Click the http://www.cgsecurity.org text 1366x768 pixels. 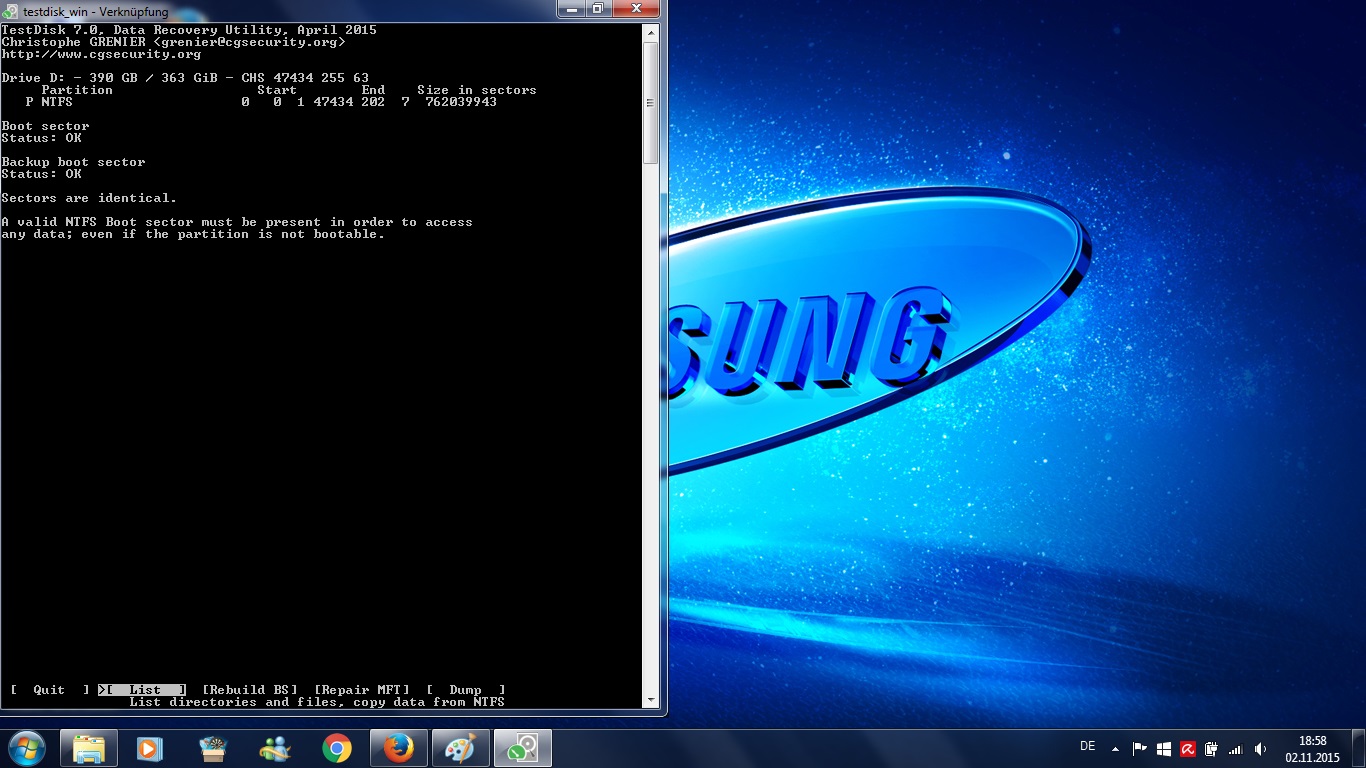(x=101, y=54)
